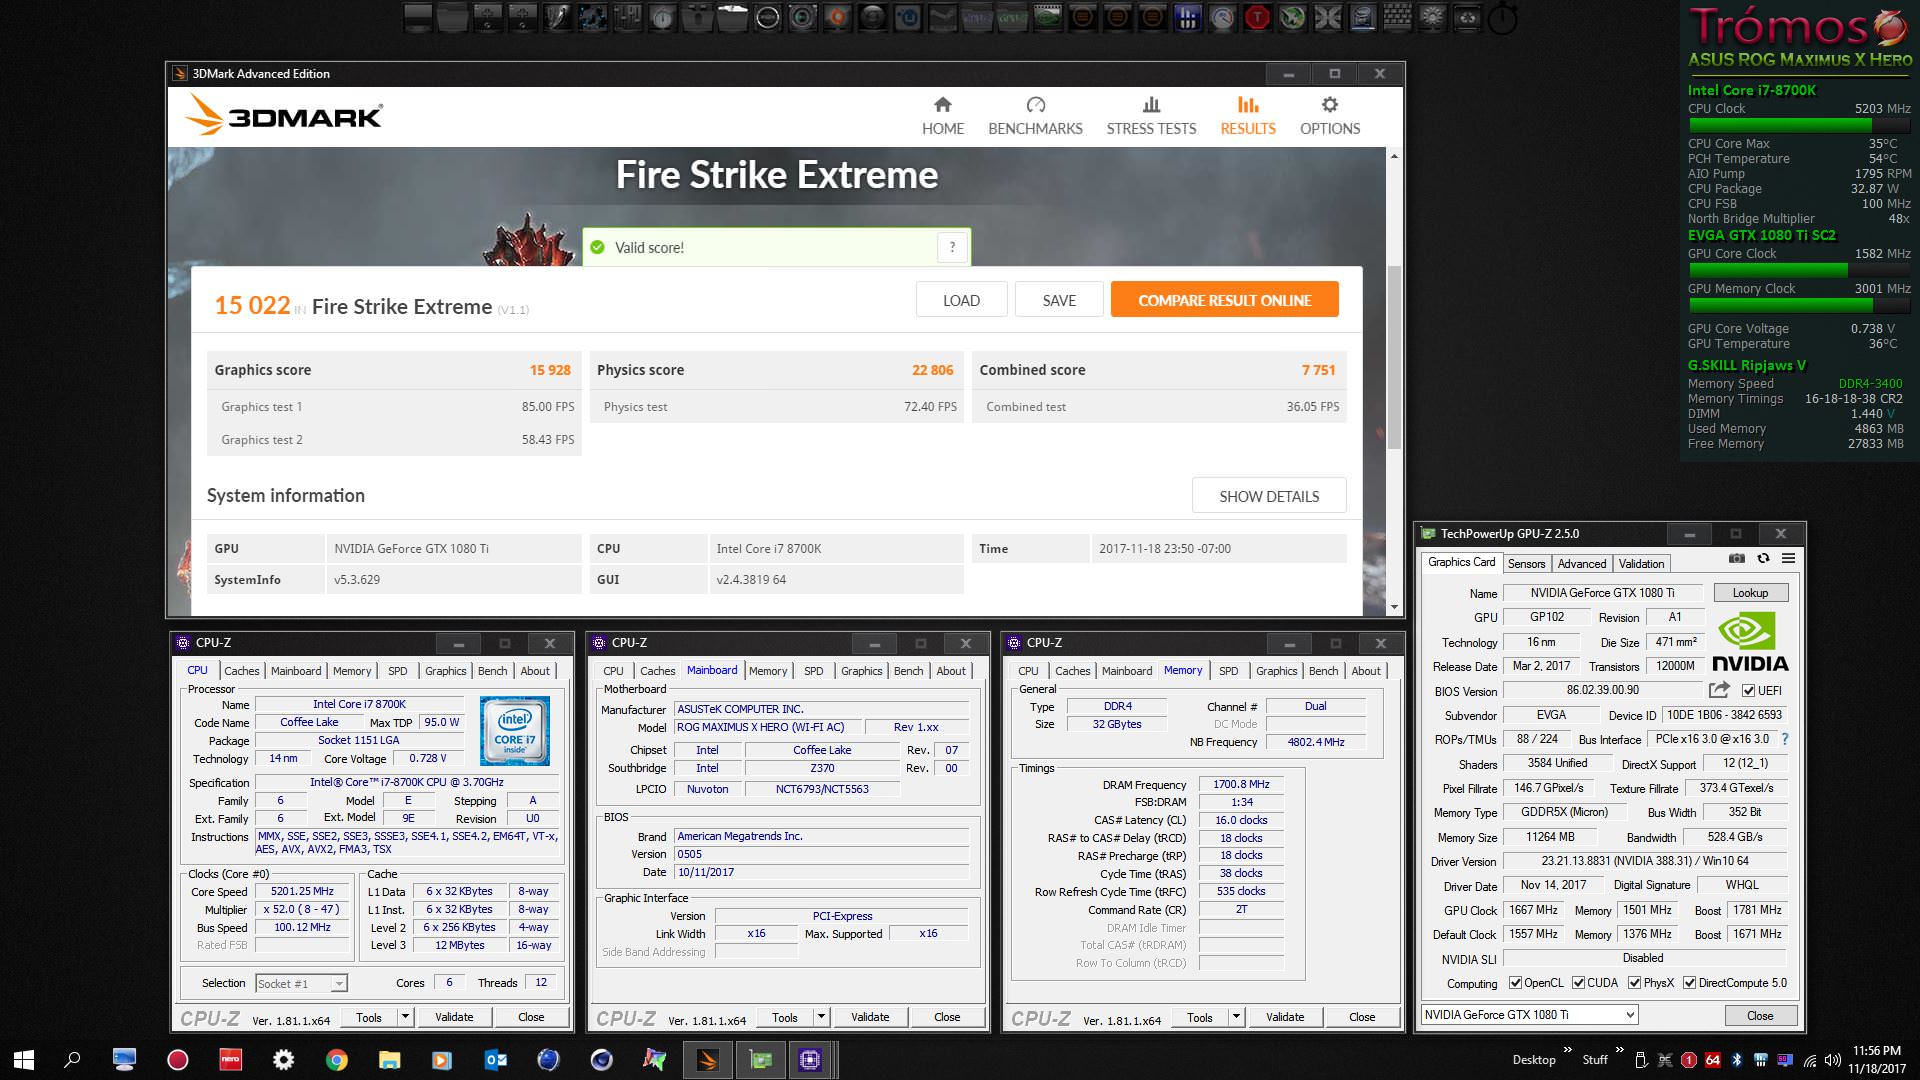1920x1080 pixels.
Task: Open GPU selection dropdown in GPU-Z
Action: tap(1529, 1015)
